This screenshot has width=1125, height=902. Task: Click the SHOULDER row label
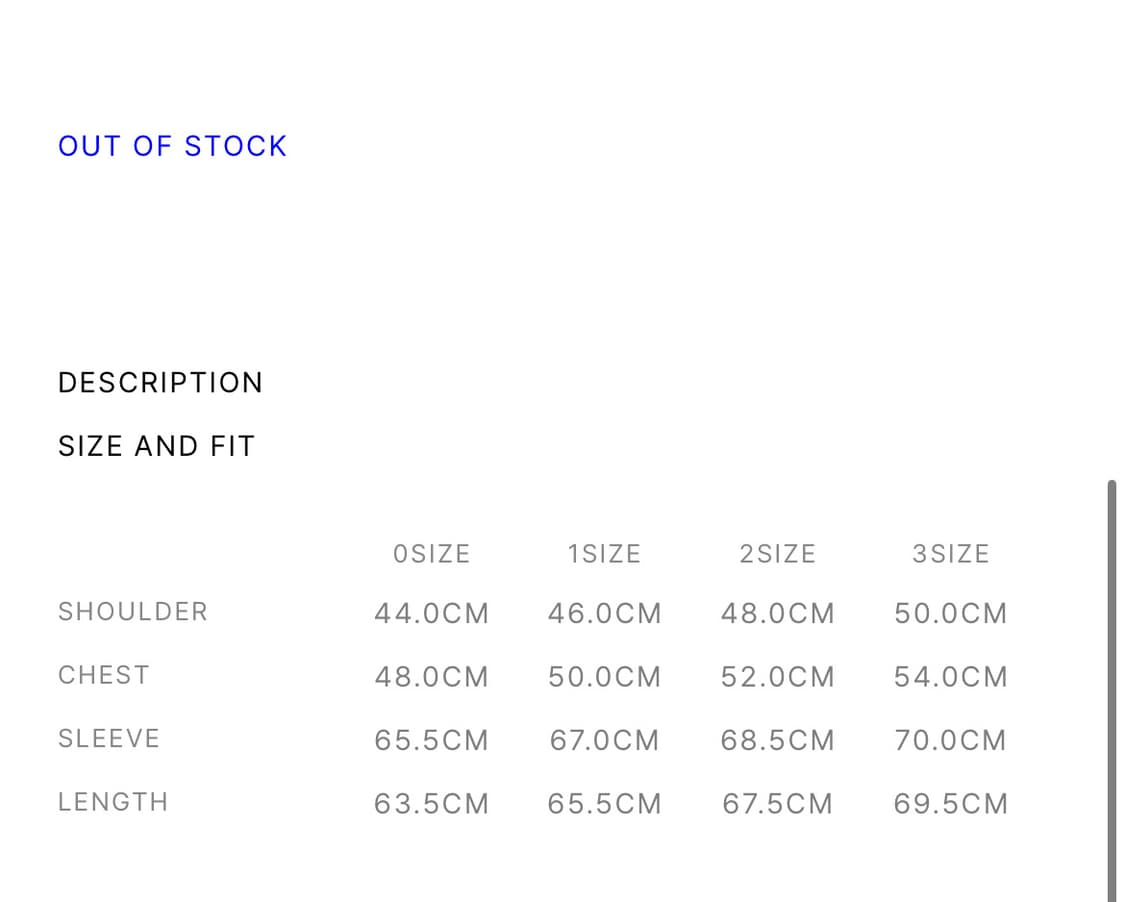[x=133, y=612]
